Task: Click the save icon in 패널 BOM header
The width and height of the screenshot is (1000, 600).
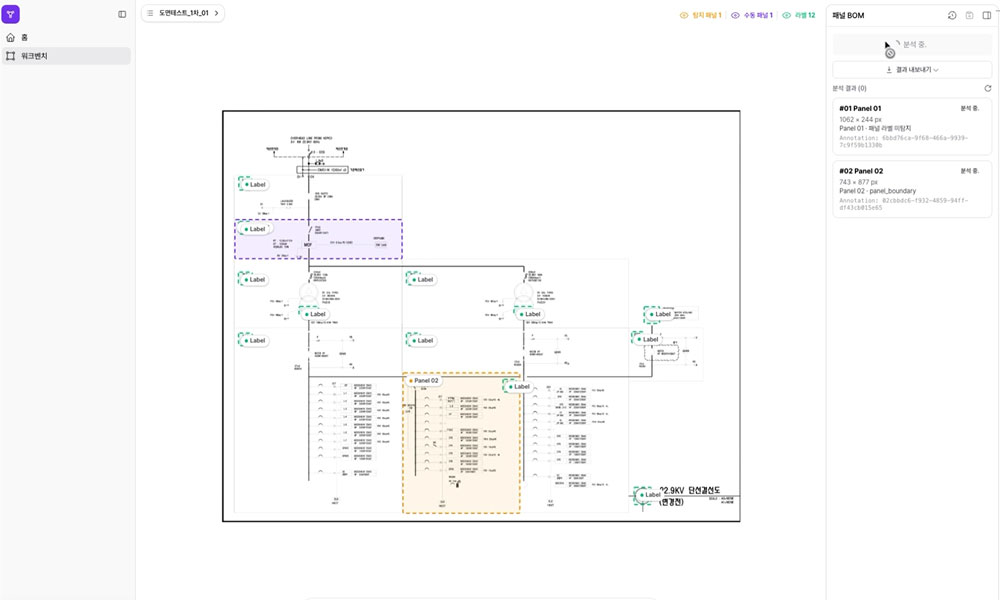Action: pyautogui.click(x=969, y=15)
